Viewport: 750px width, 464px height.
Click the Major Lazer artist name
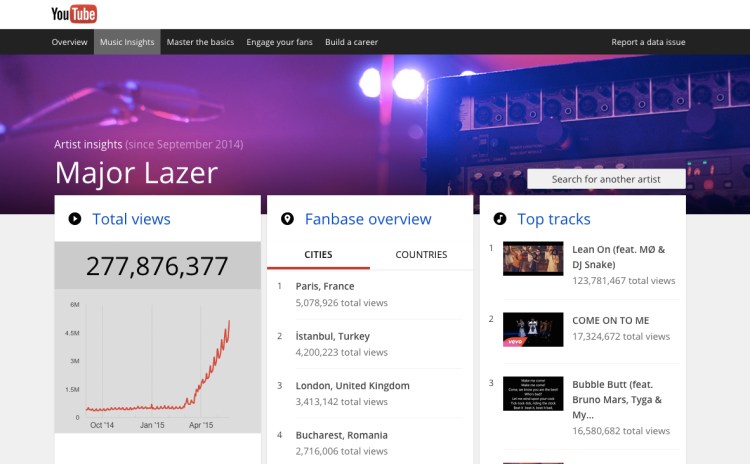tap(136, 173)
